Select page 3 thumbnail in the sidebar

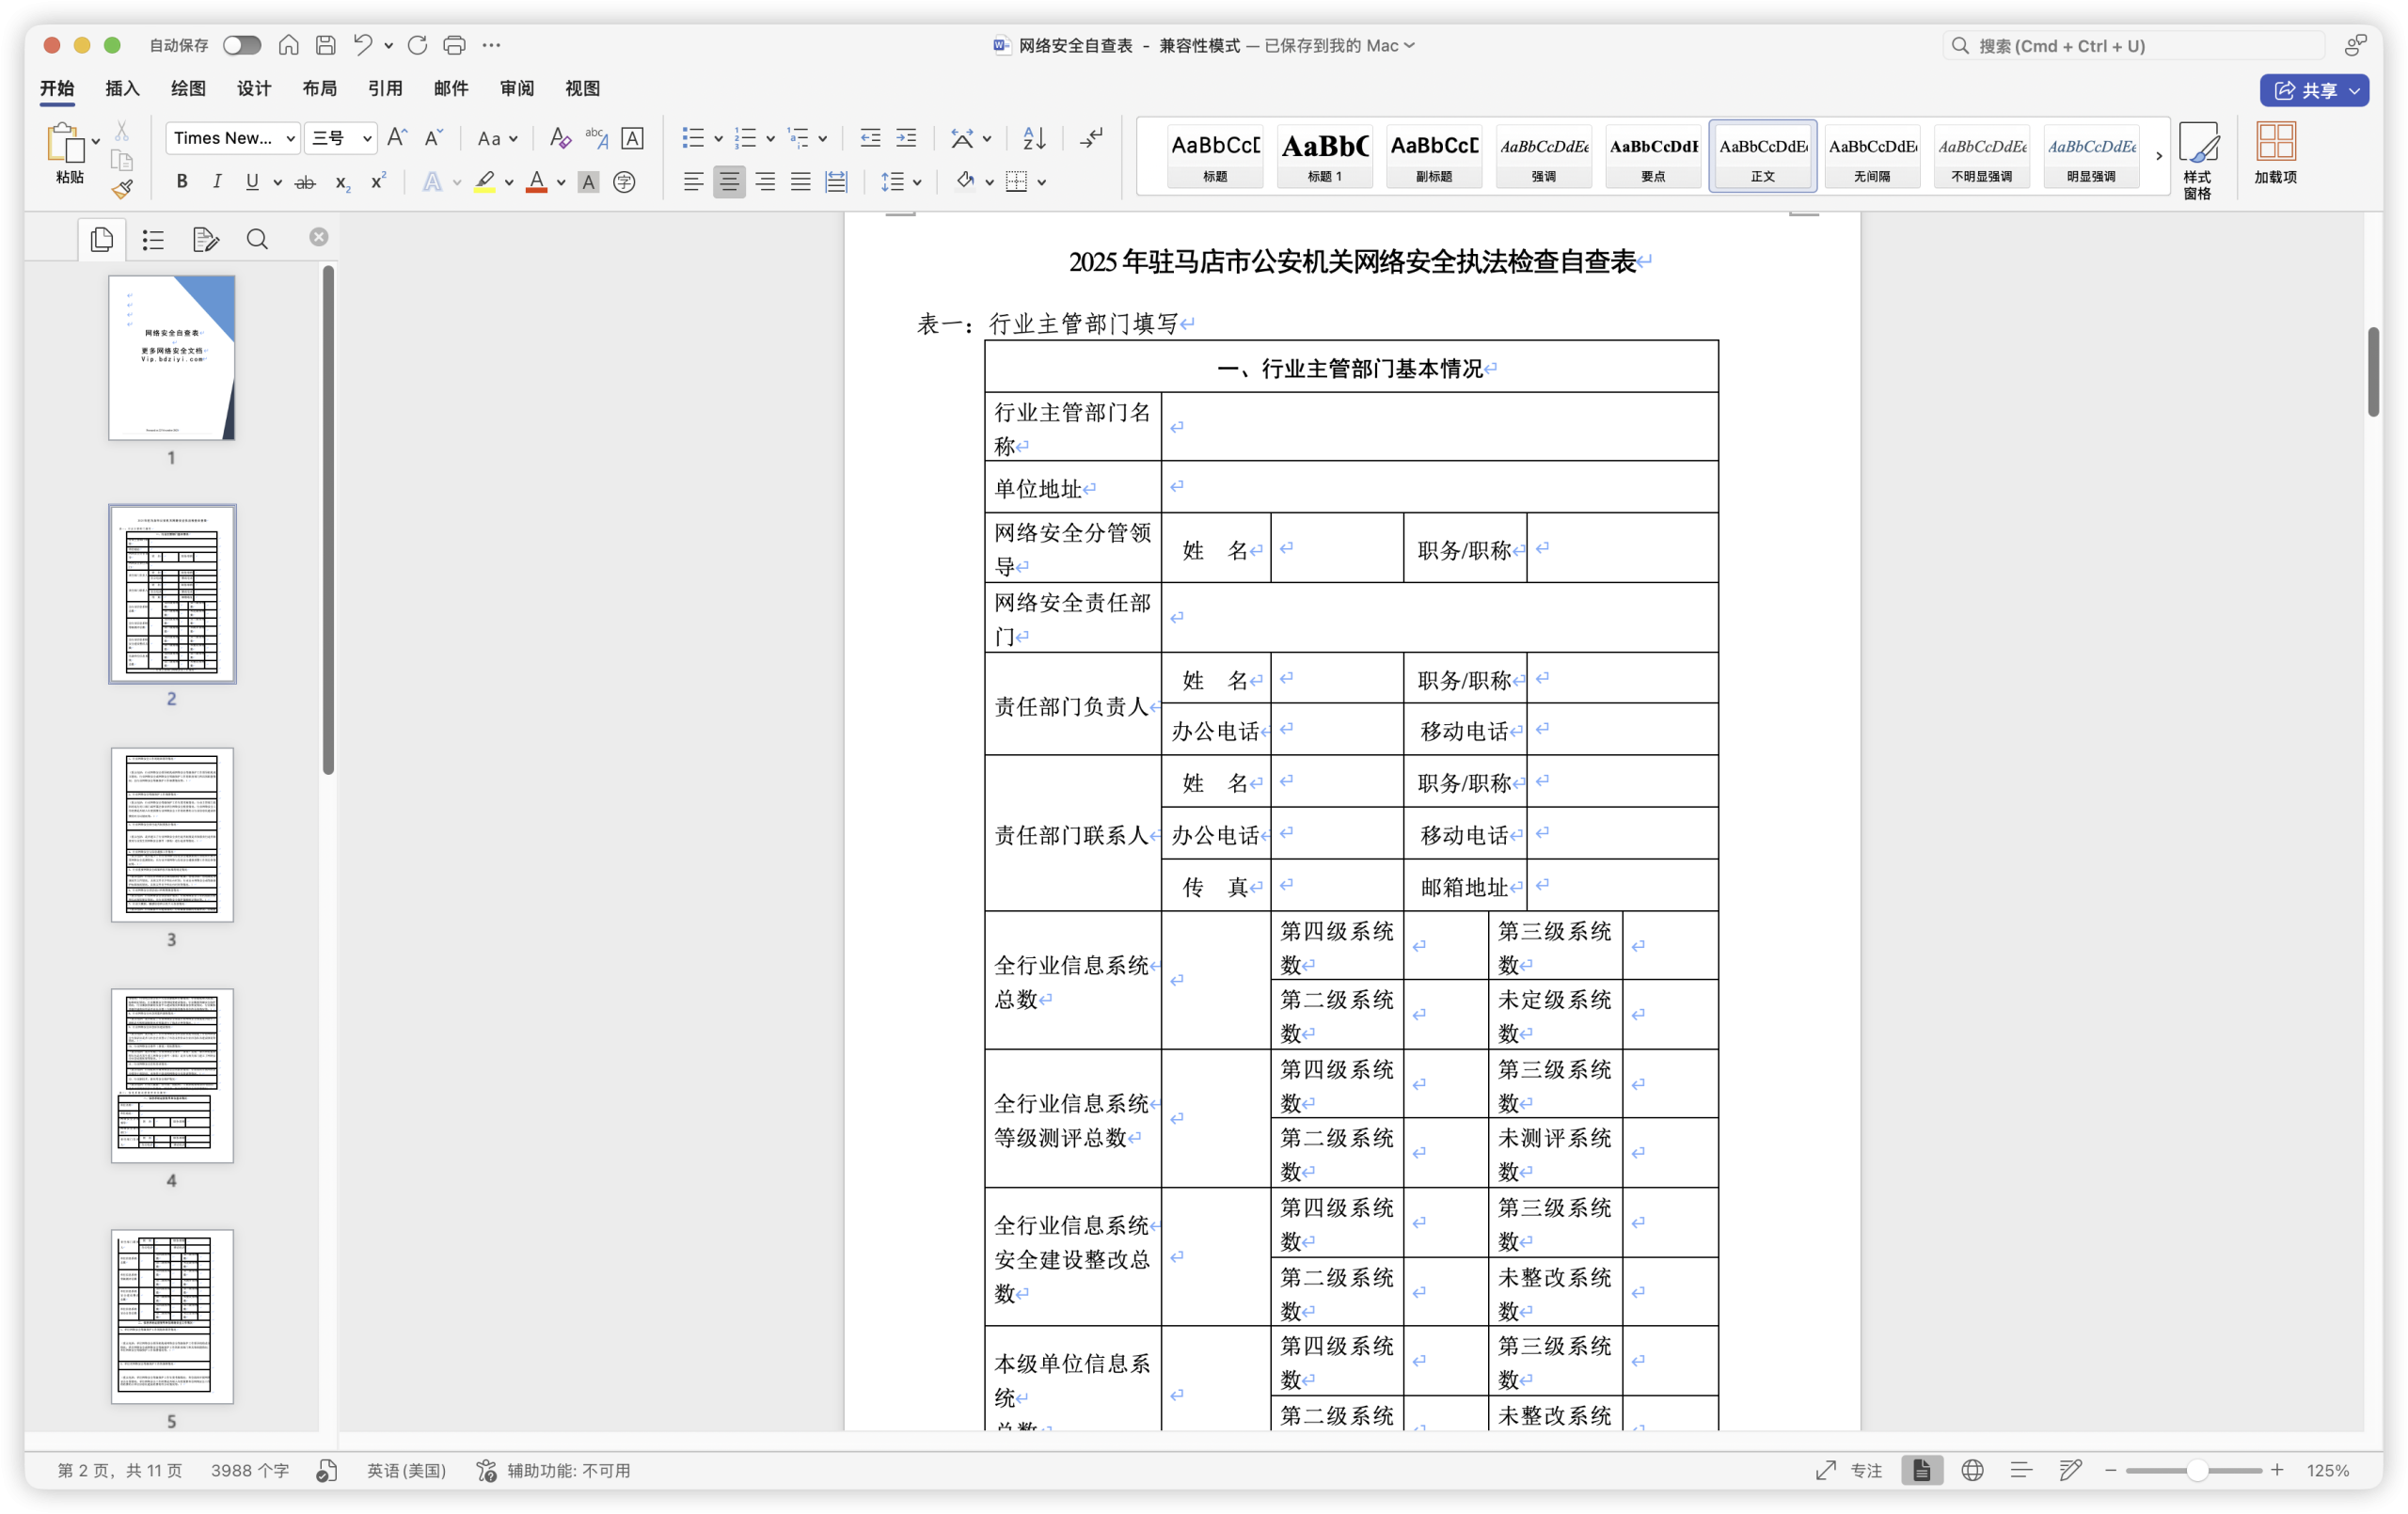(171, 835)
